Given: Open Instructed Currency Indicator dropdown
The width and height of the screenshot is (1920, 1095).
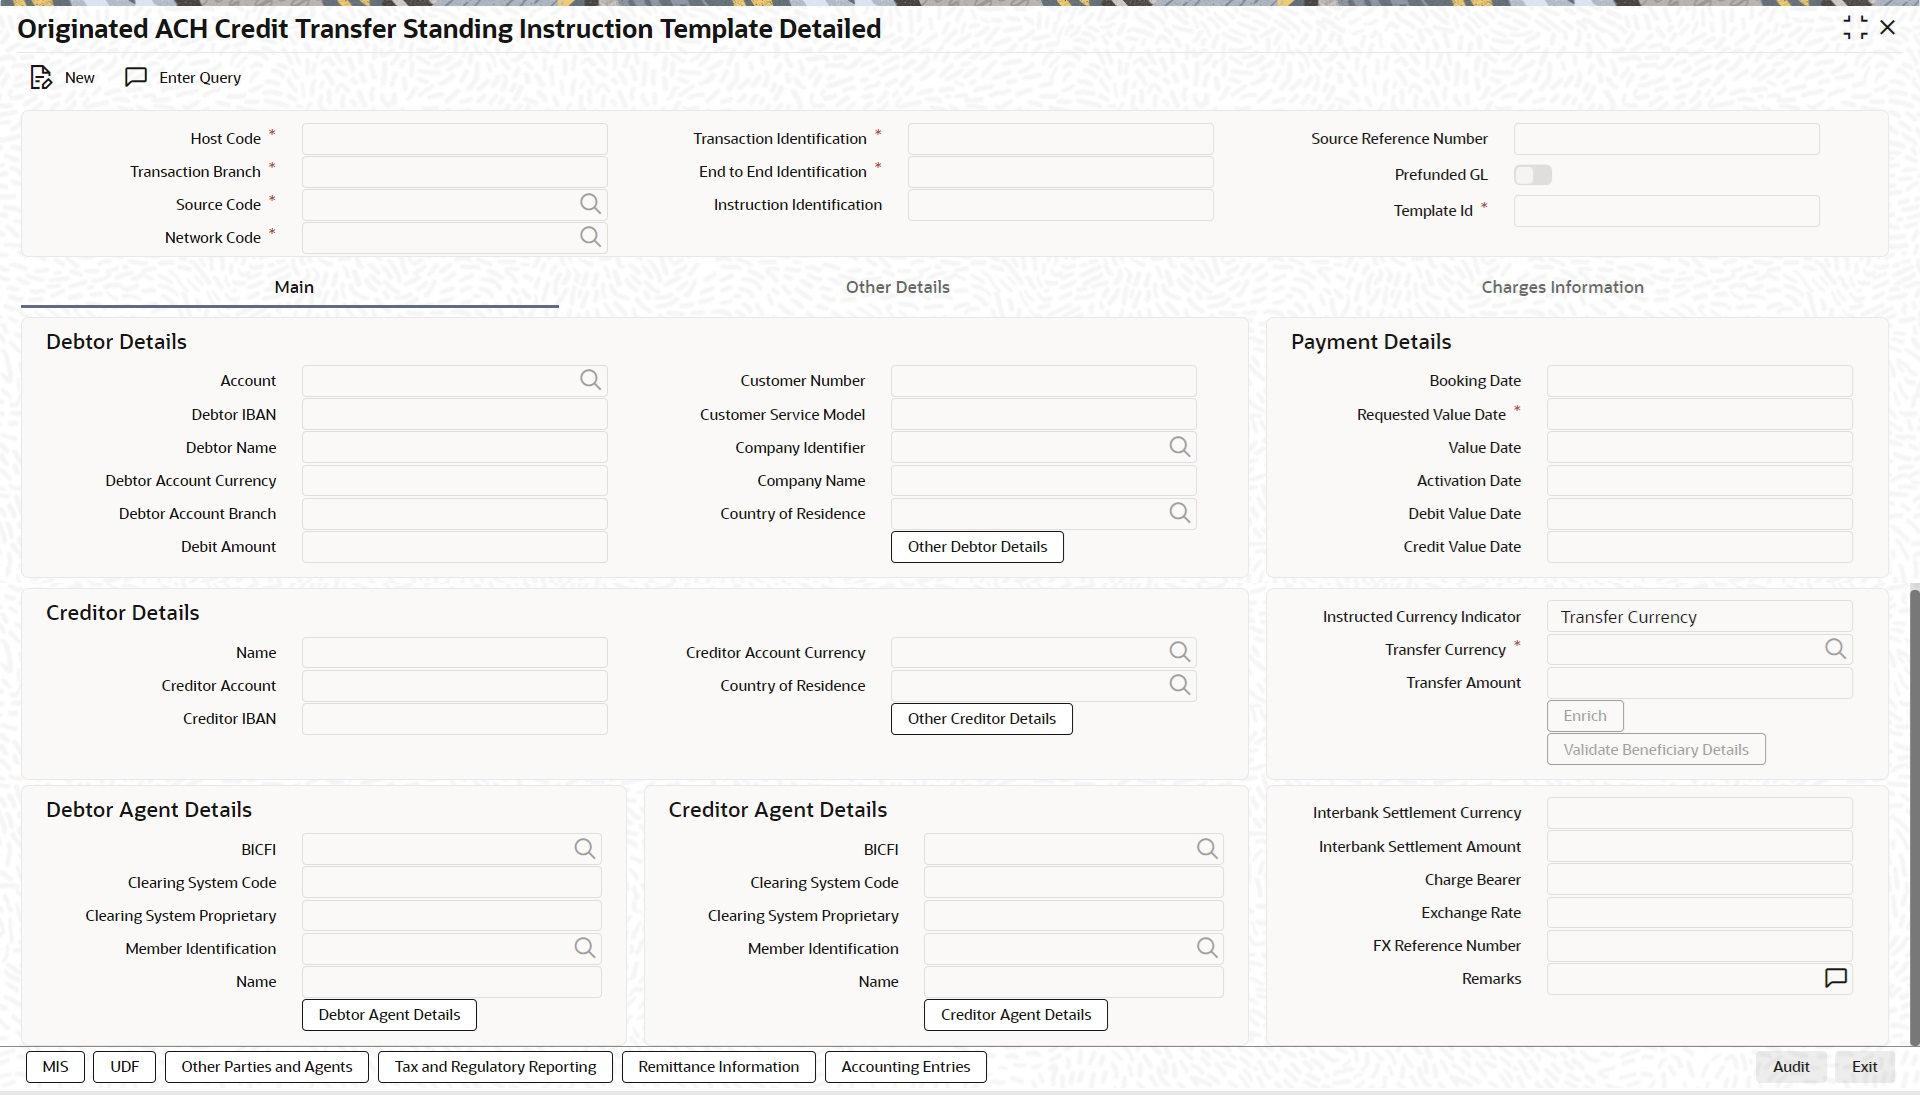Looking at the screenshot, I should pos(1699,617).
